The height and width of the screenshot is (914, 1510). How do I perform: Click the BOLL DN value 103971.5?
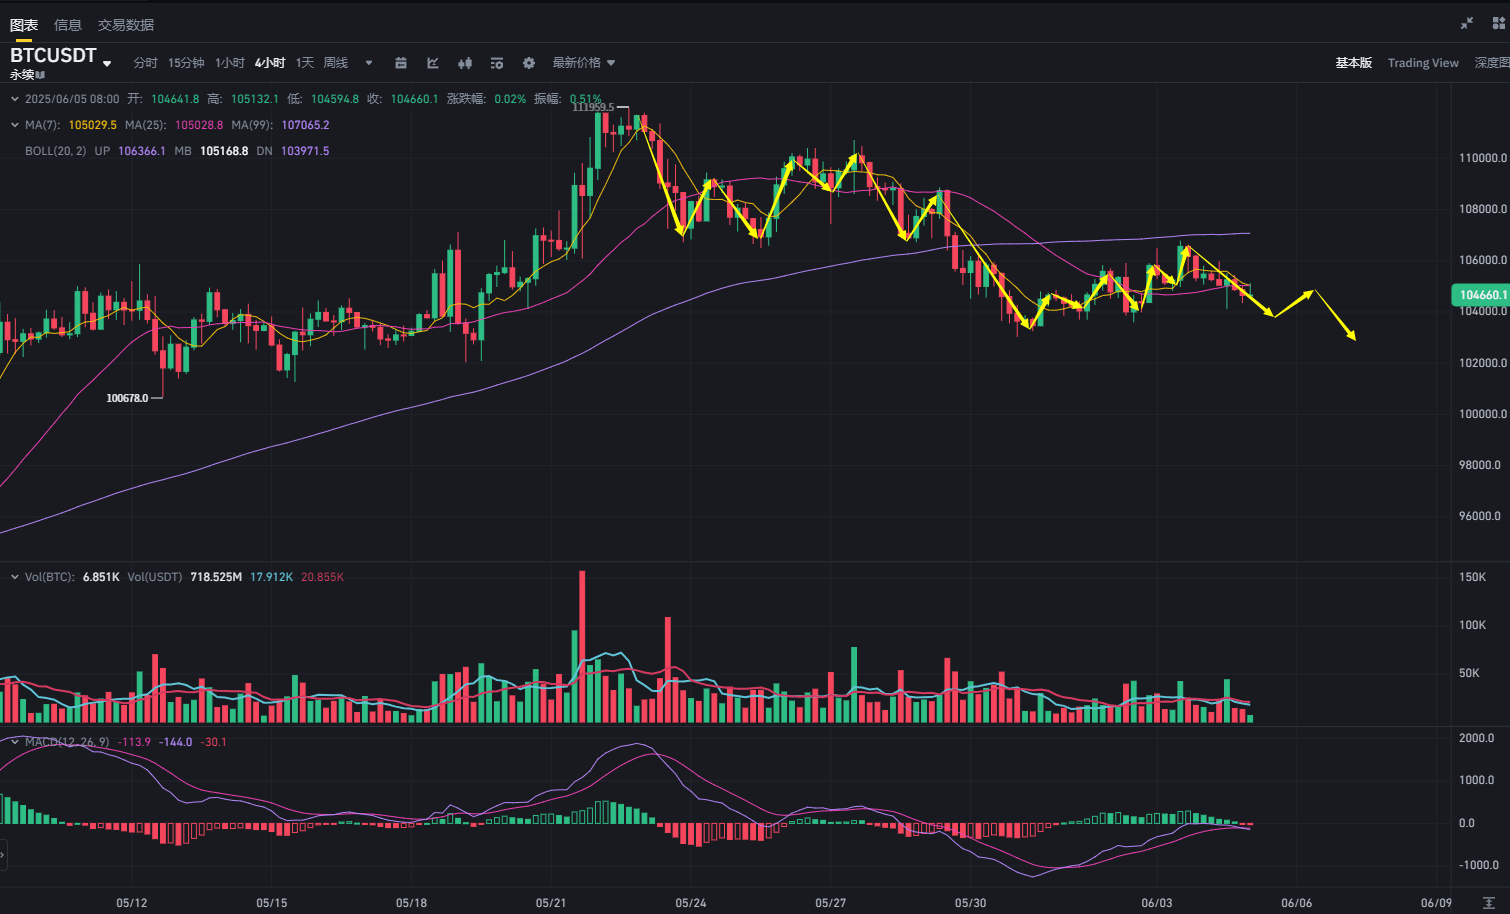[305, 151]
